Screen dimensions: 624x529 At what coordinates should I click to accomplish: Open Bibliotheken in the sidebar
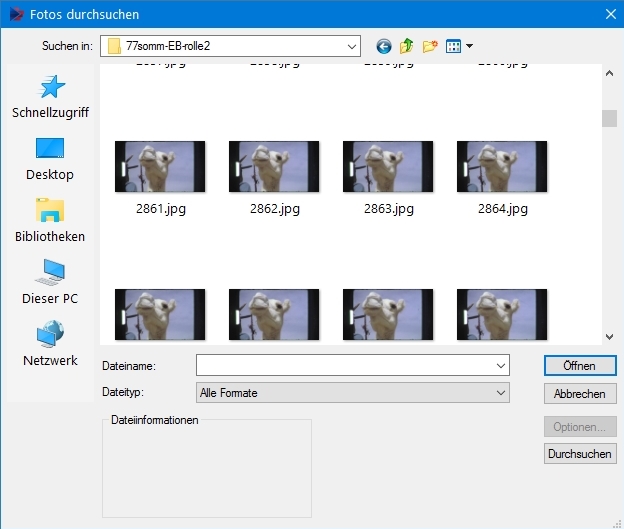click(50, 221)
